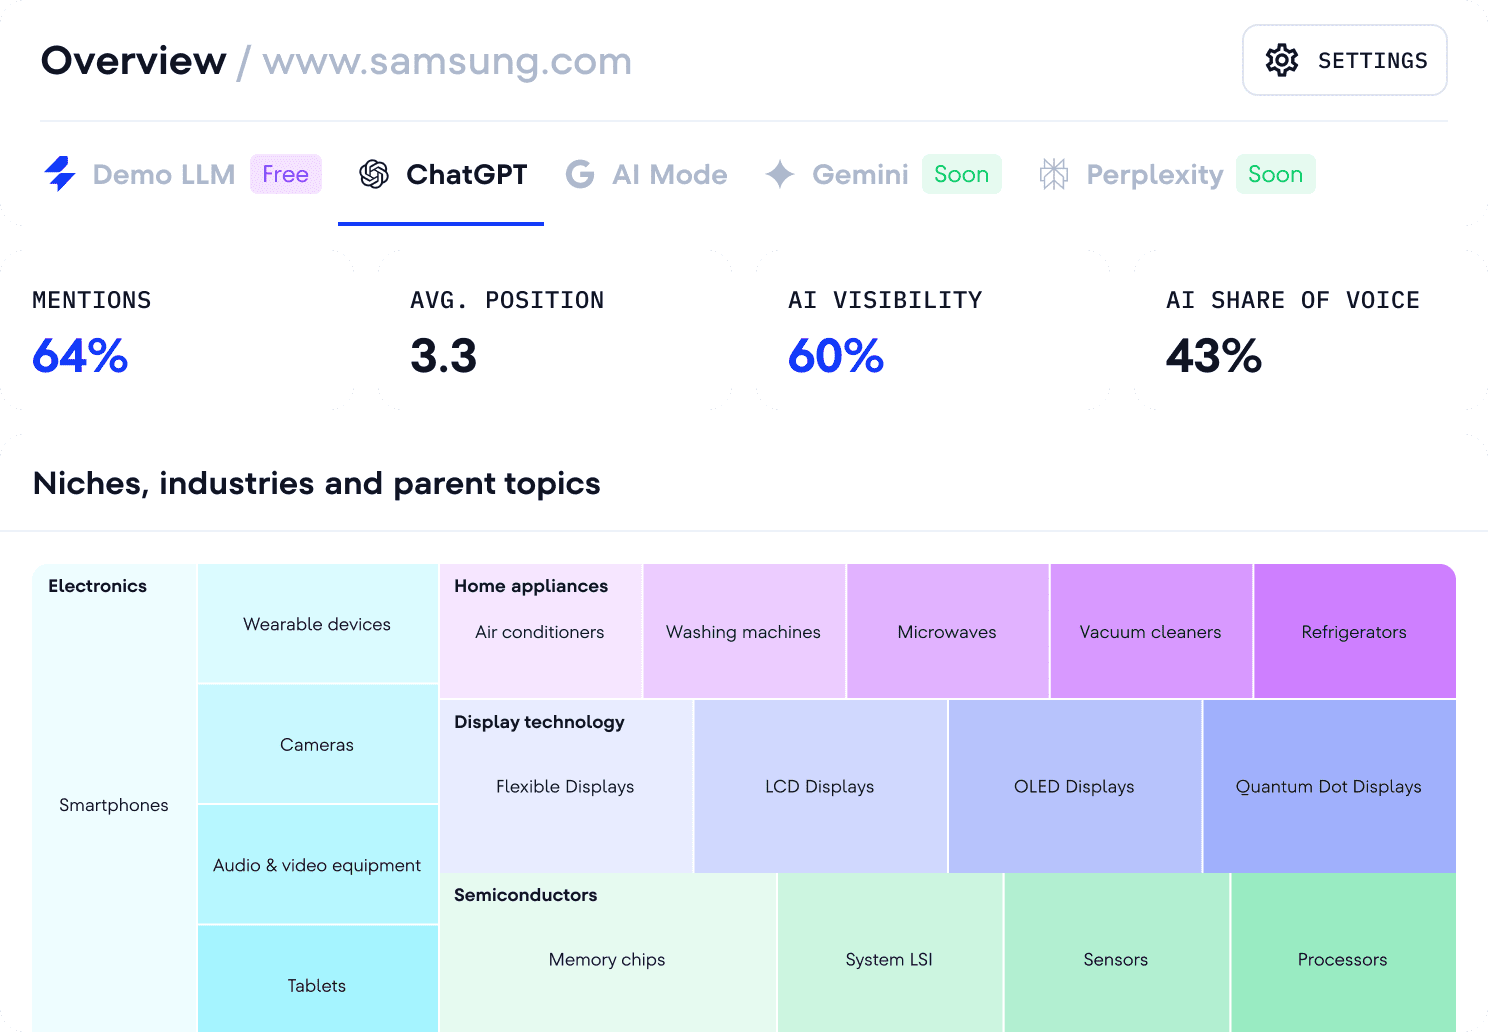
Task: Click the Google G icon for AI Mode
Action: (580, 174)
